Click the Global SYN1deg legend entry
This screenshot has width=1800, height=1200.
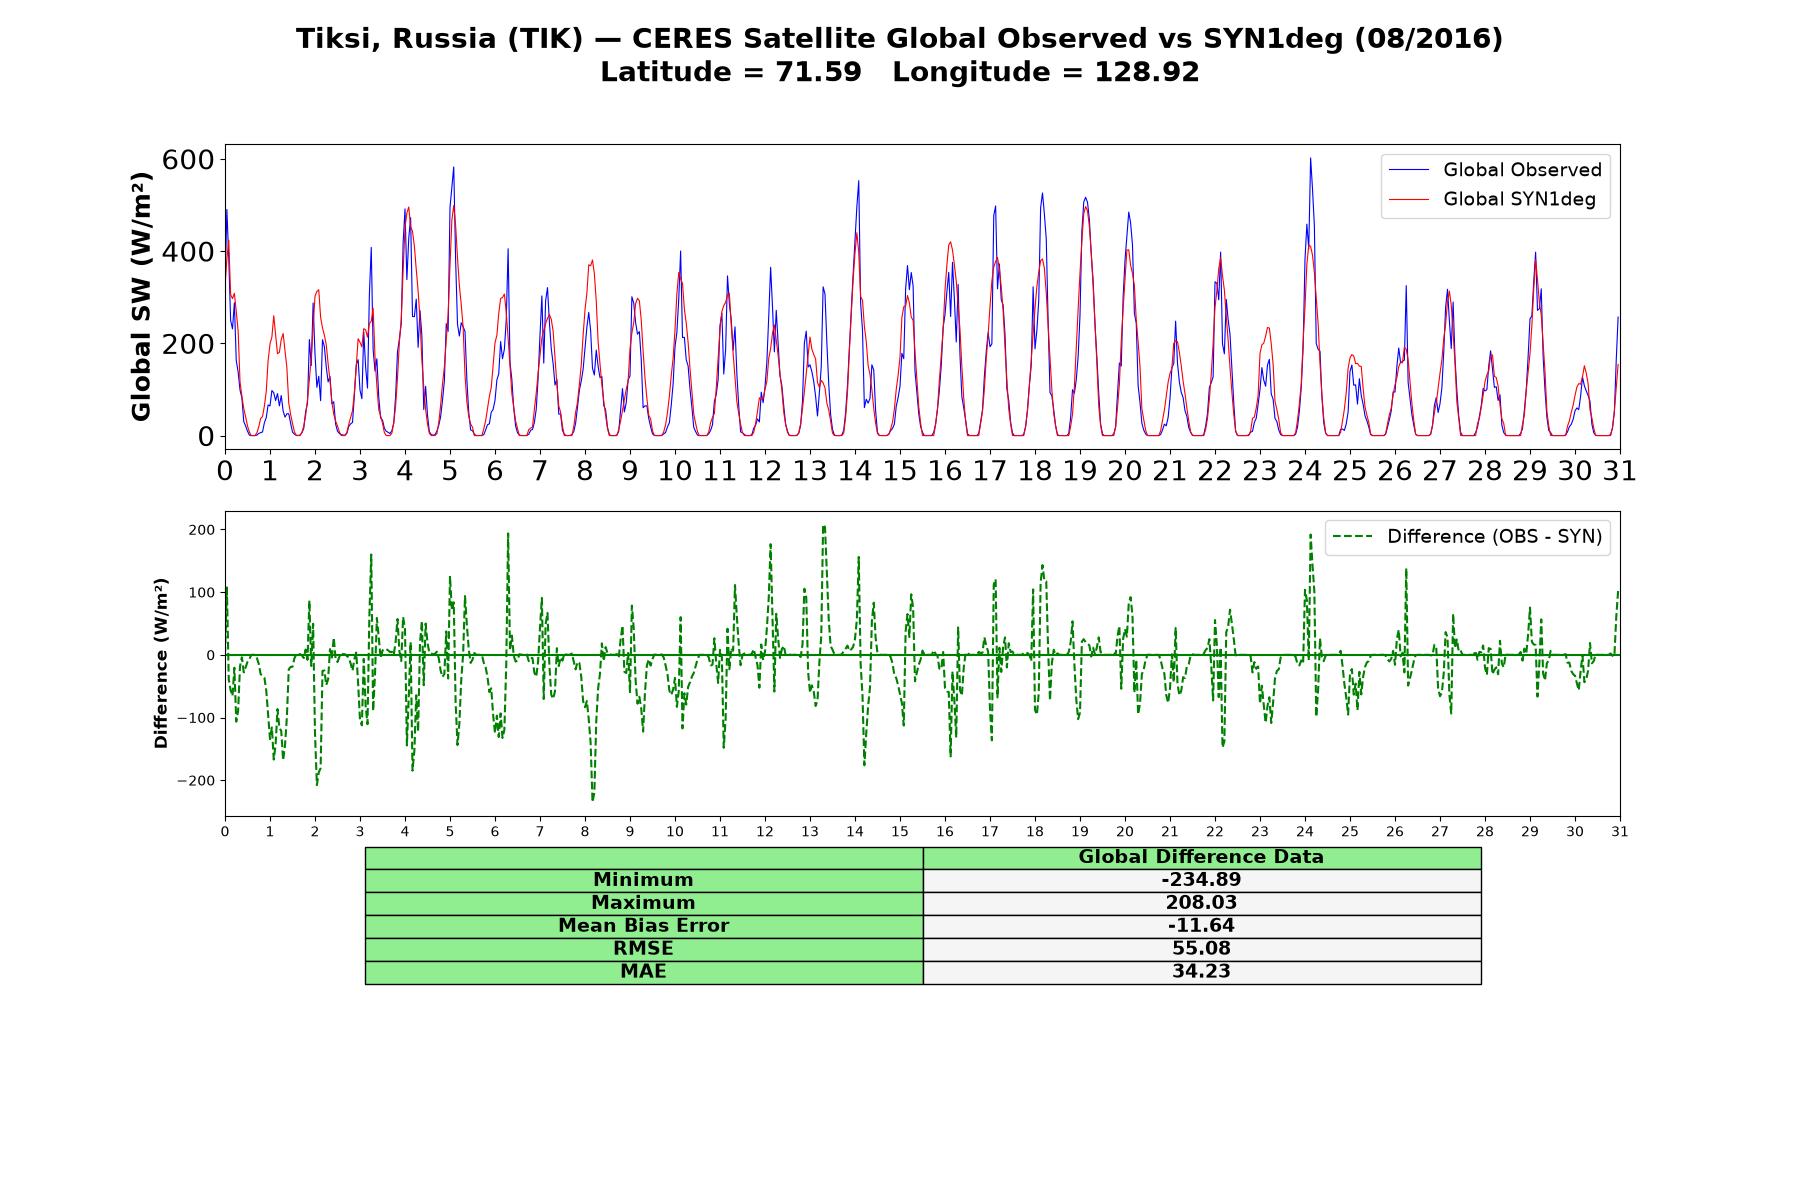pyautogui.click(x=1493, y=199)
